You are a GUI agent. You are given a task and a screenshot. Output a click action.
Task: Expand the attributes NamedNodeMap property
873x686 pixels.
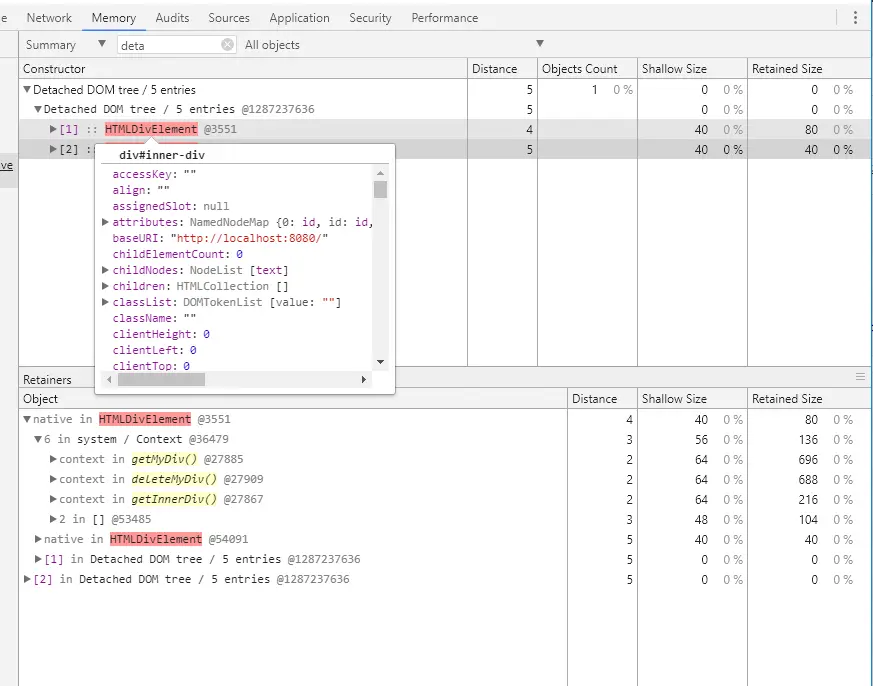coord(105,222)
